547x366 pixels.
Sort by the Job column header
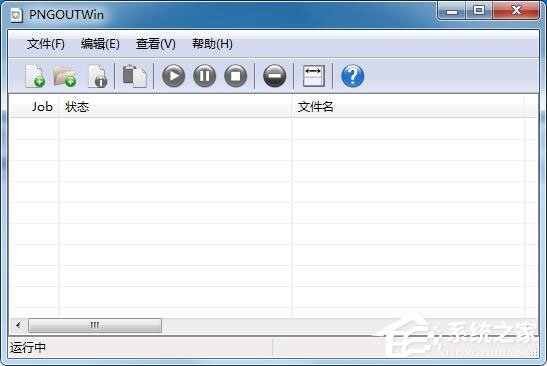point(34,106)
